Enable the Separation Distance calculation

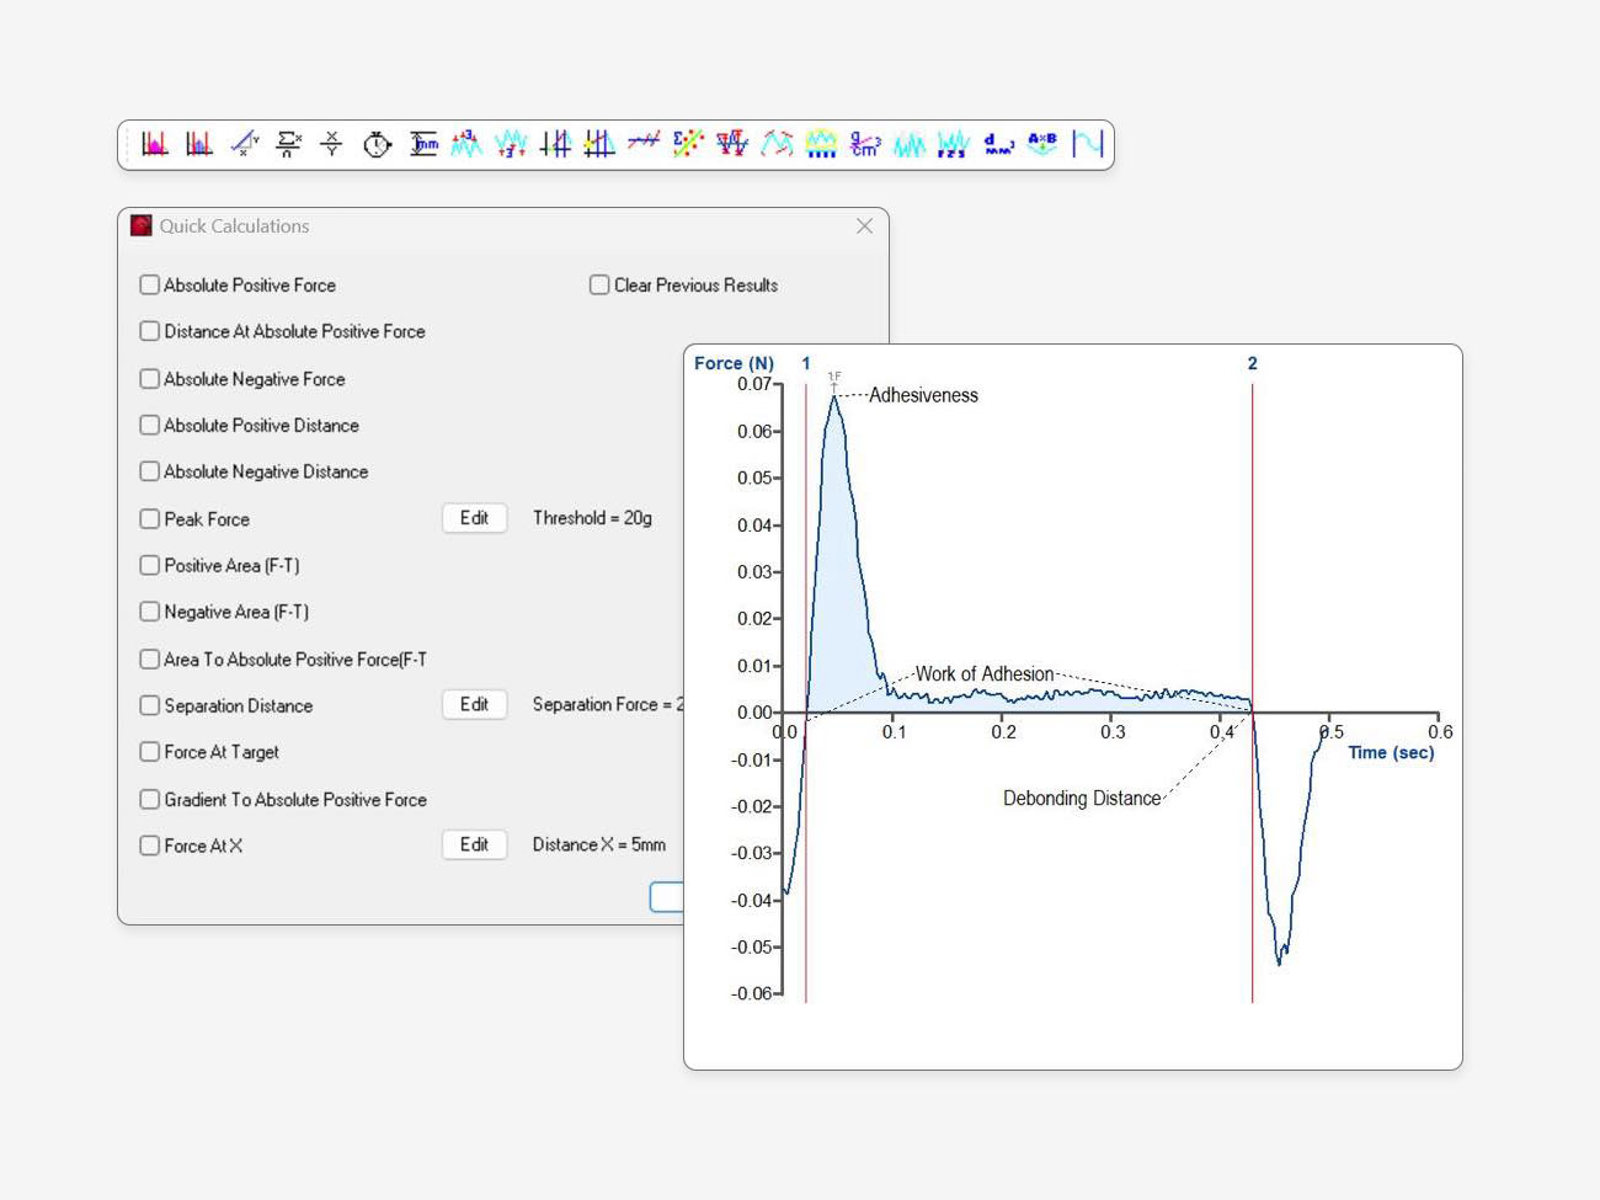[149, 705]
